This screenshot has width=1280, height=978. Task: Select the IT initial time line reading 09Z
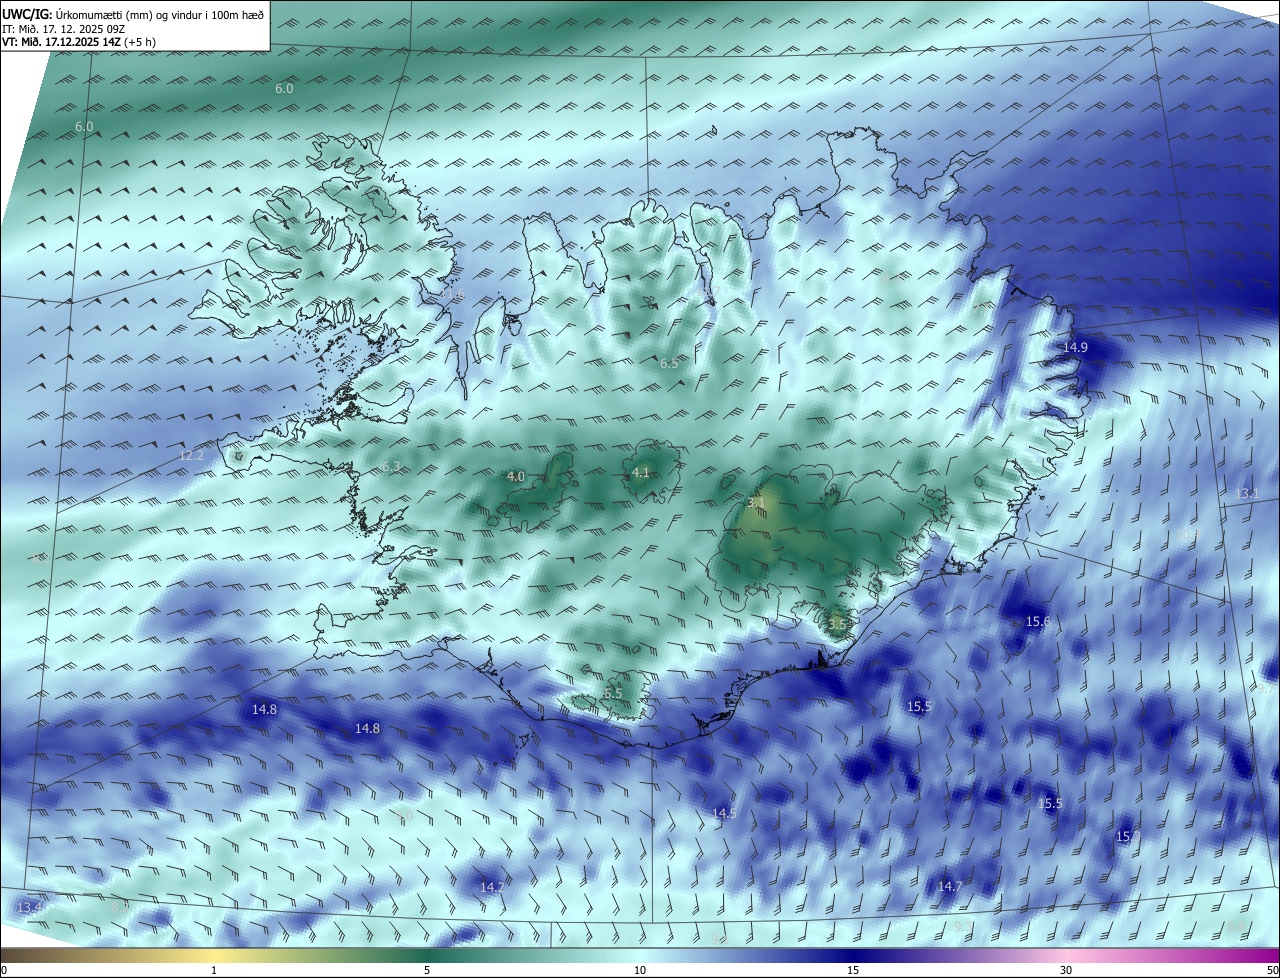click(x=64, y=29)
